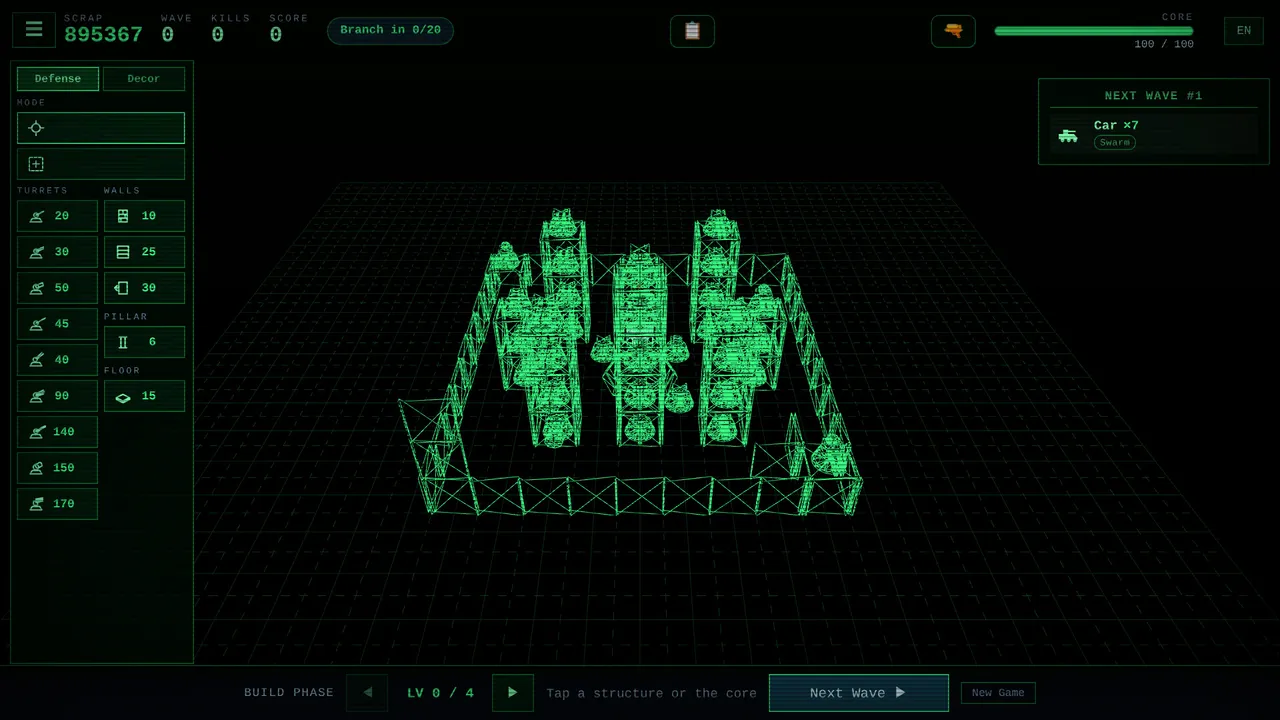Select the turret costing 90
Image resolution: width=1280 pixels, height=720 pixels.
coord(57,396)
